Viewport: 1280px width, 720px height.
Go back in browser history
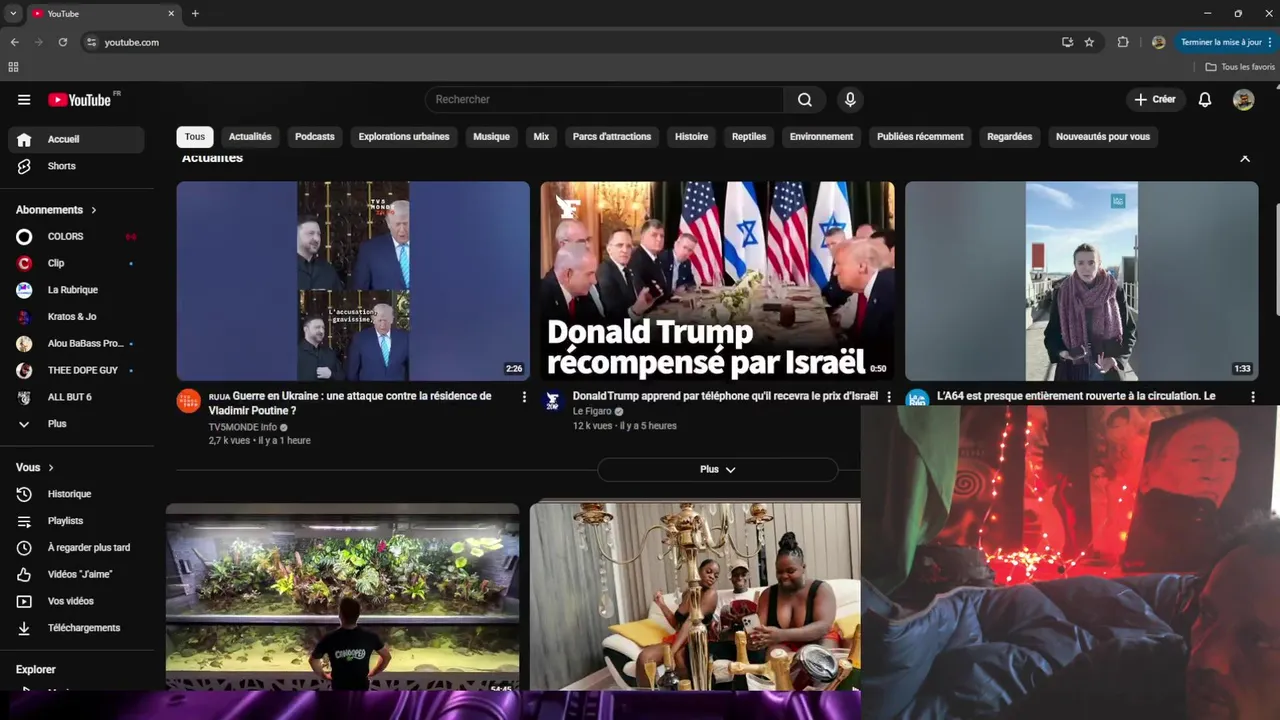click(14, 42)
